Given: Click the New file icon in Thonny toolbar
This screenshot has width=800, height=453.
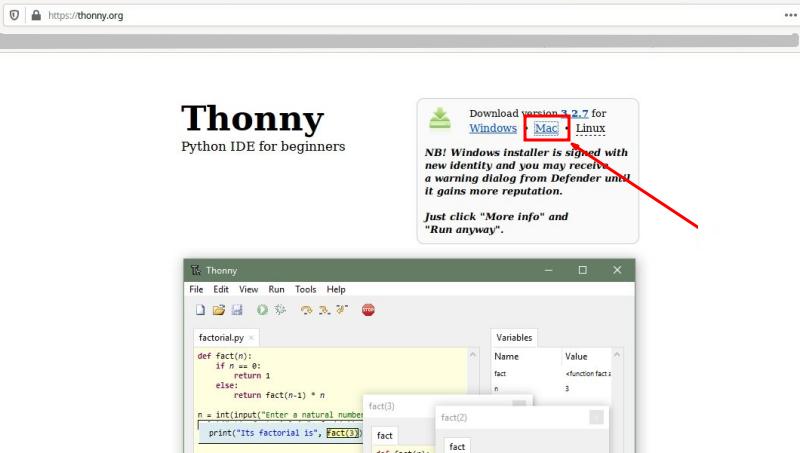Looking at the screenshot, I should click(x=200, y=310).
